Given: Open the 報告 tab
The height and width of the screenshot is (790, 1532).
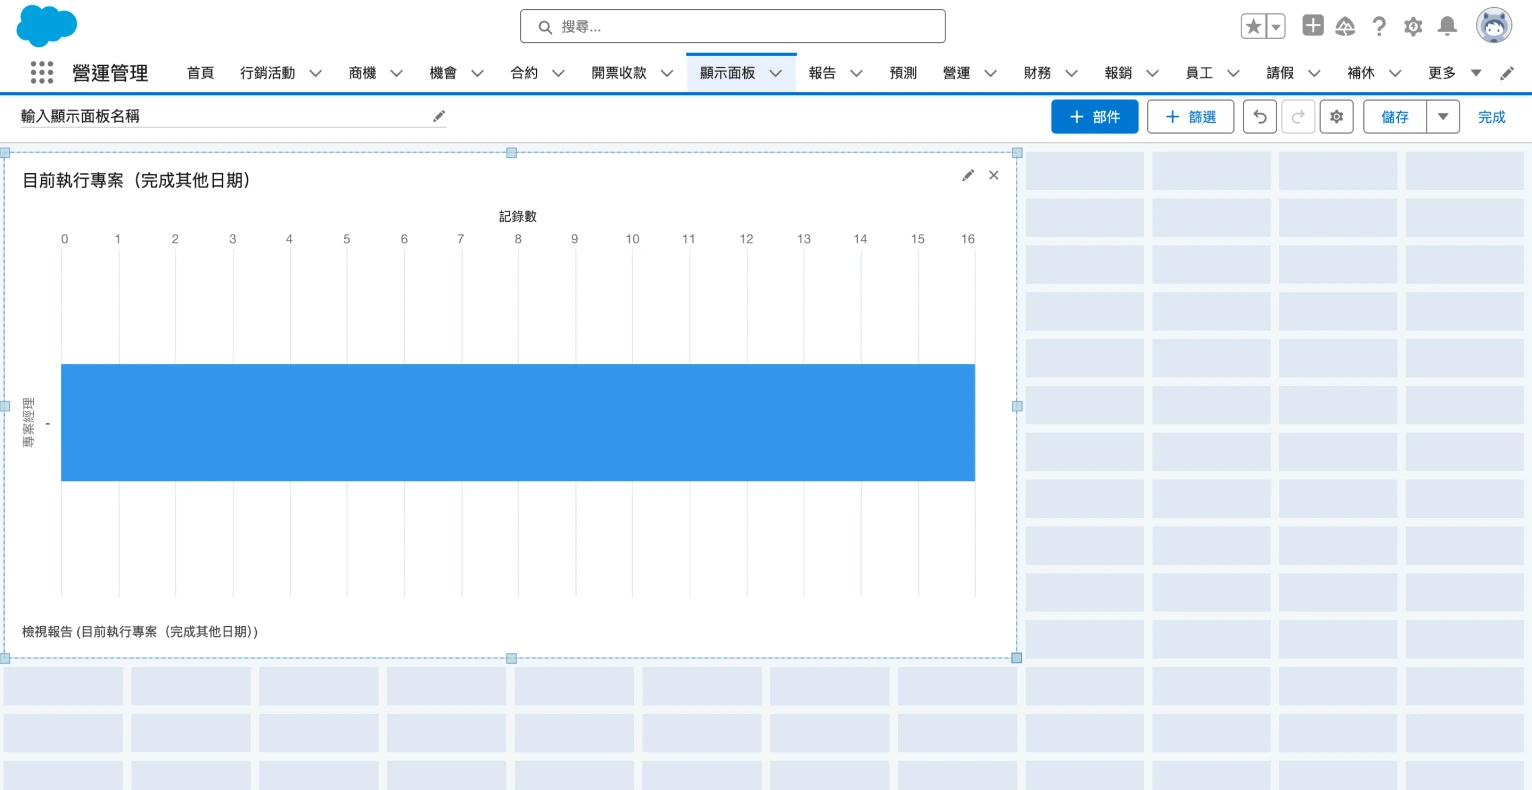Looking at the screenshot, I should (822, 73).
